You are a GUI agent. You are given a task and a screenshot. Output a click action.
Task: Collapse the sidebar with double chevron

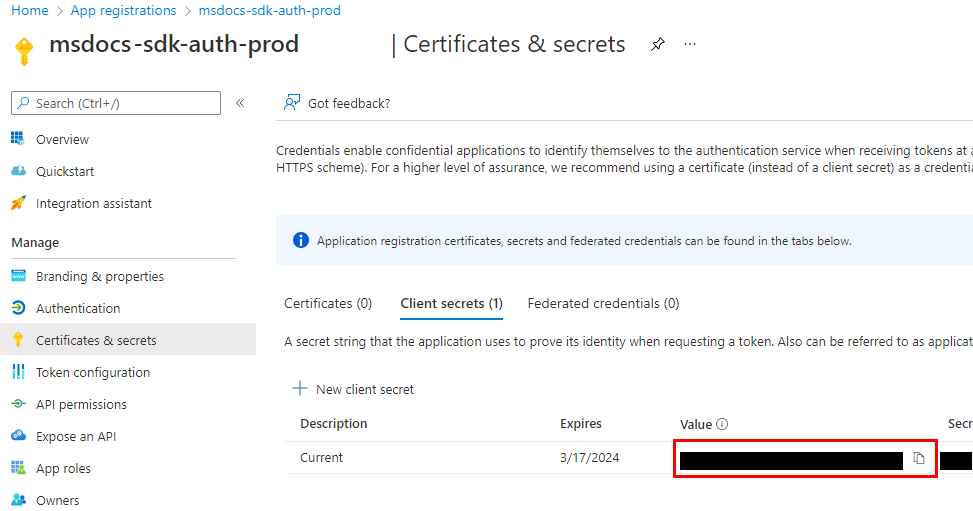coord(240,103)
